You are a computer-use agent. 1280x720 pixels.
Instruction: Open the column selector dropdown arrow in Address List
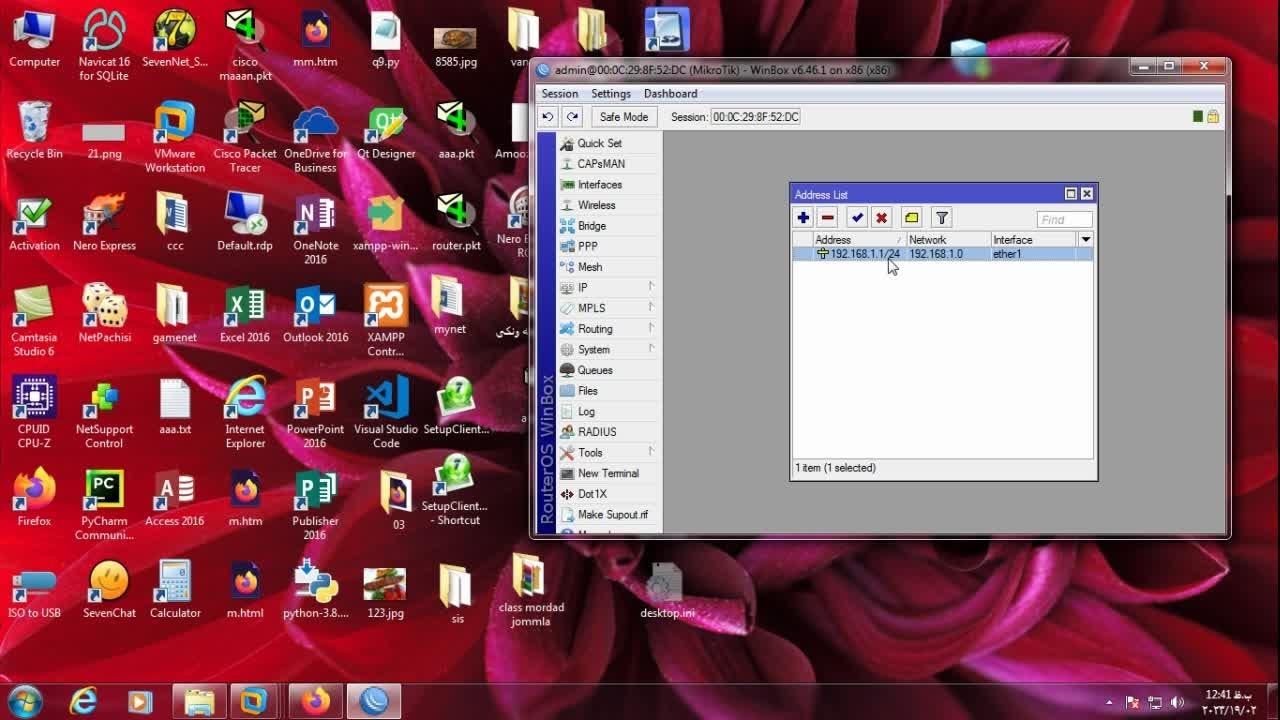click(x=1085, y=240)
